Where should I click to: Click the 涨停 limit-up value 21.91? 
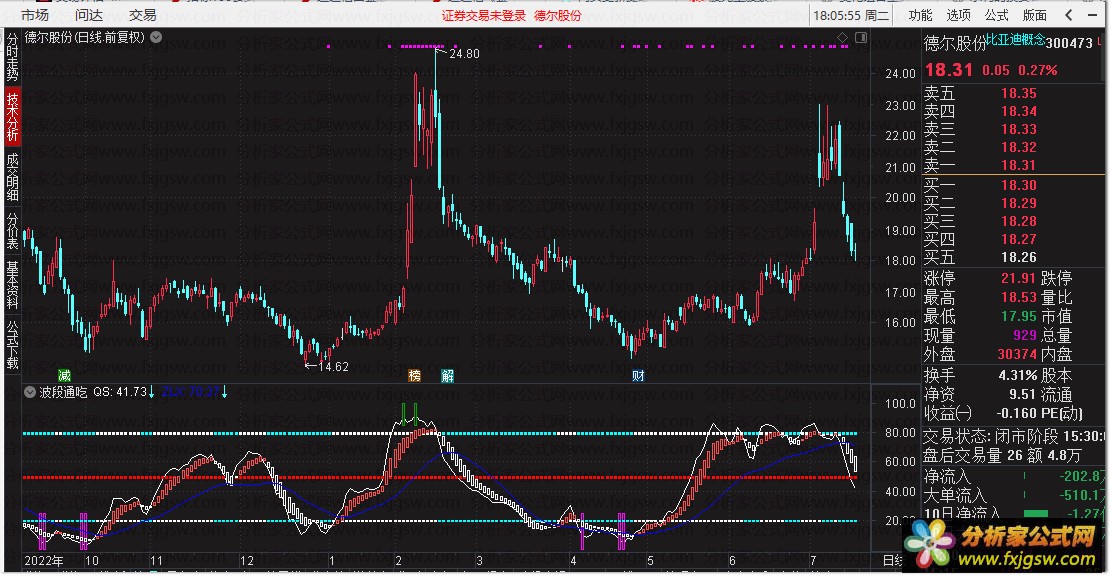pos(1018,278)
